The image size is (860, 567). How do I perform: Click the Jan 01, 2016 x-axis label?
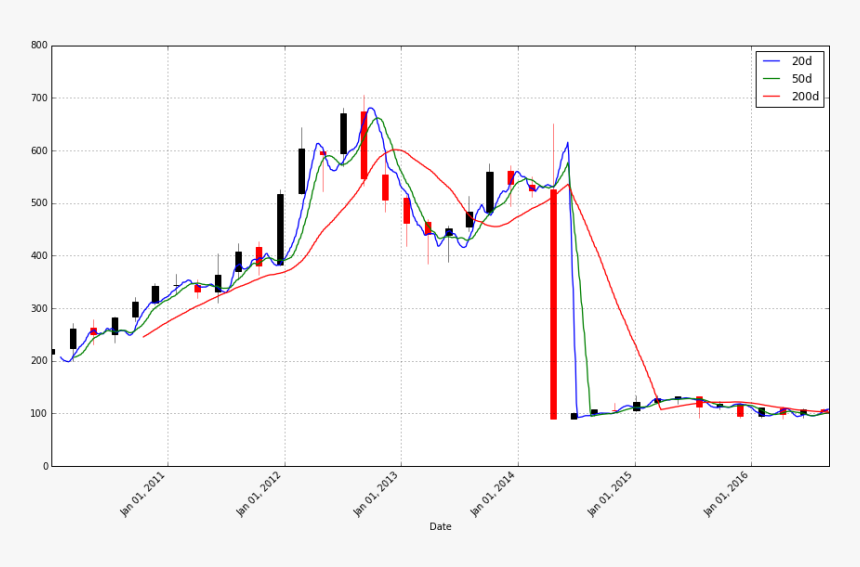pyautogui.click(x=725, y=495)
